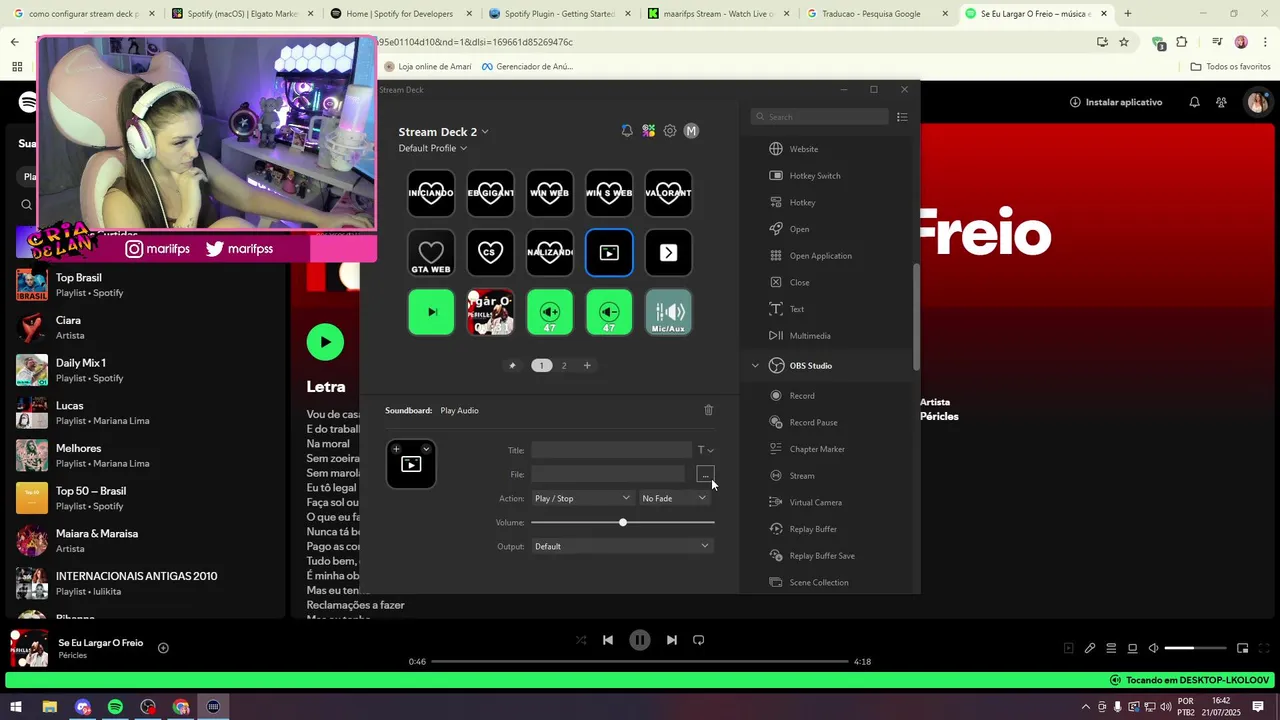Toggle repeat in Spotify player
The width and height of the screenshot is (1280, 720).
(x=699, y=640)
